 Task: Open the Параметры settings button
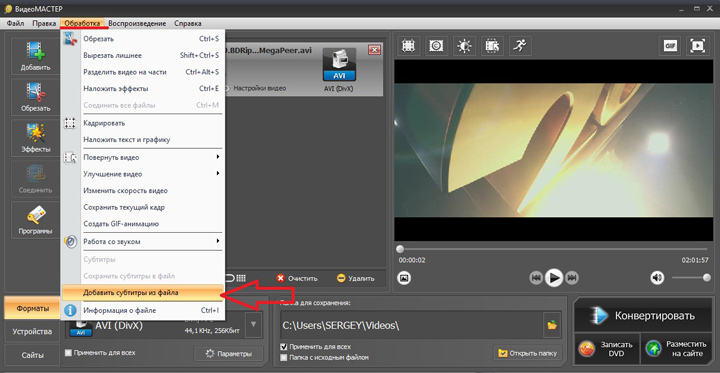pyautogui.click(x=229, y=354)
